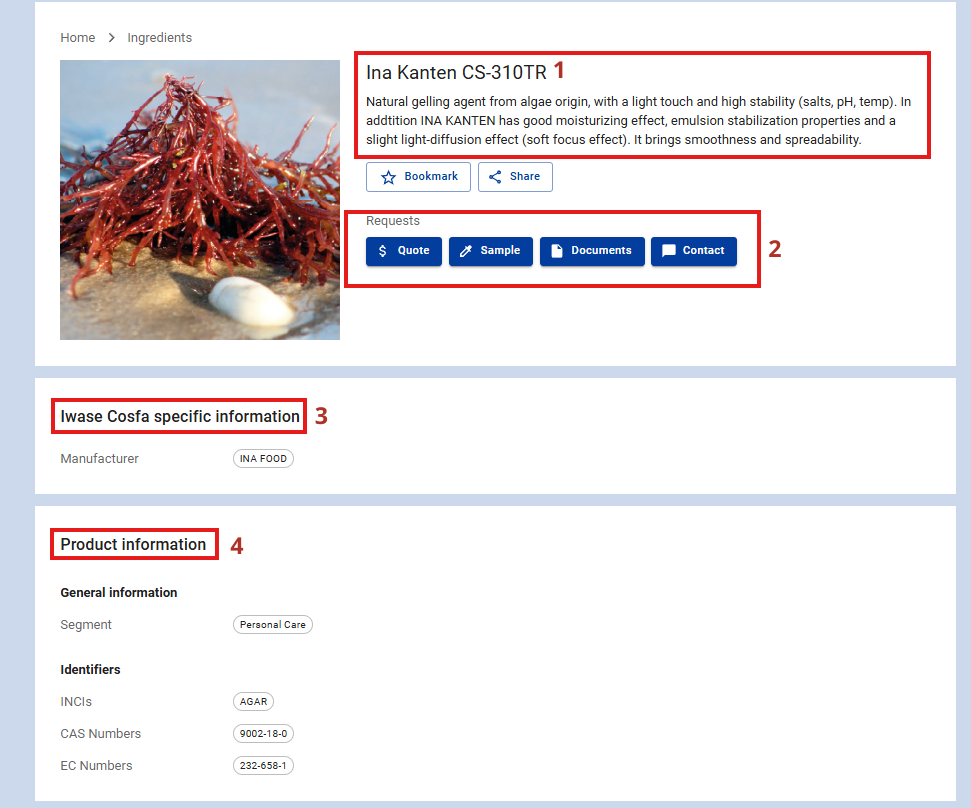This screenshot has width=971, height=808.
Task: Click the breadcrumb chevron separator
Action: click(x=111, y=38)
